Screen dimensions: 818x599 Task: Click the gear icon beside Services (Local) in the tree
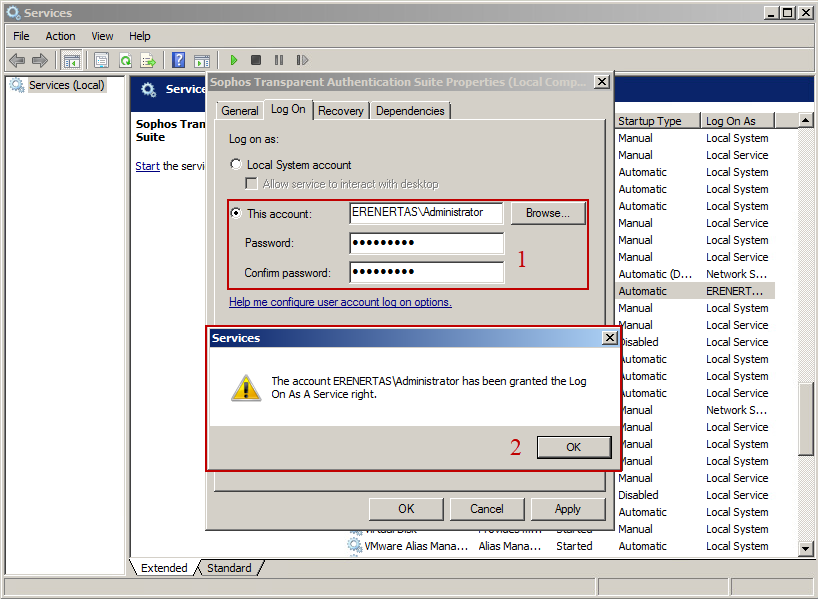pos(17,85)
